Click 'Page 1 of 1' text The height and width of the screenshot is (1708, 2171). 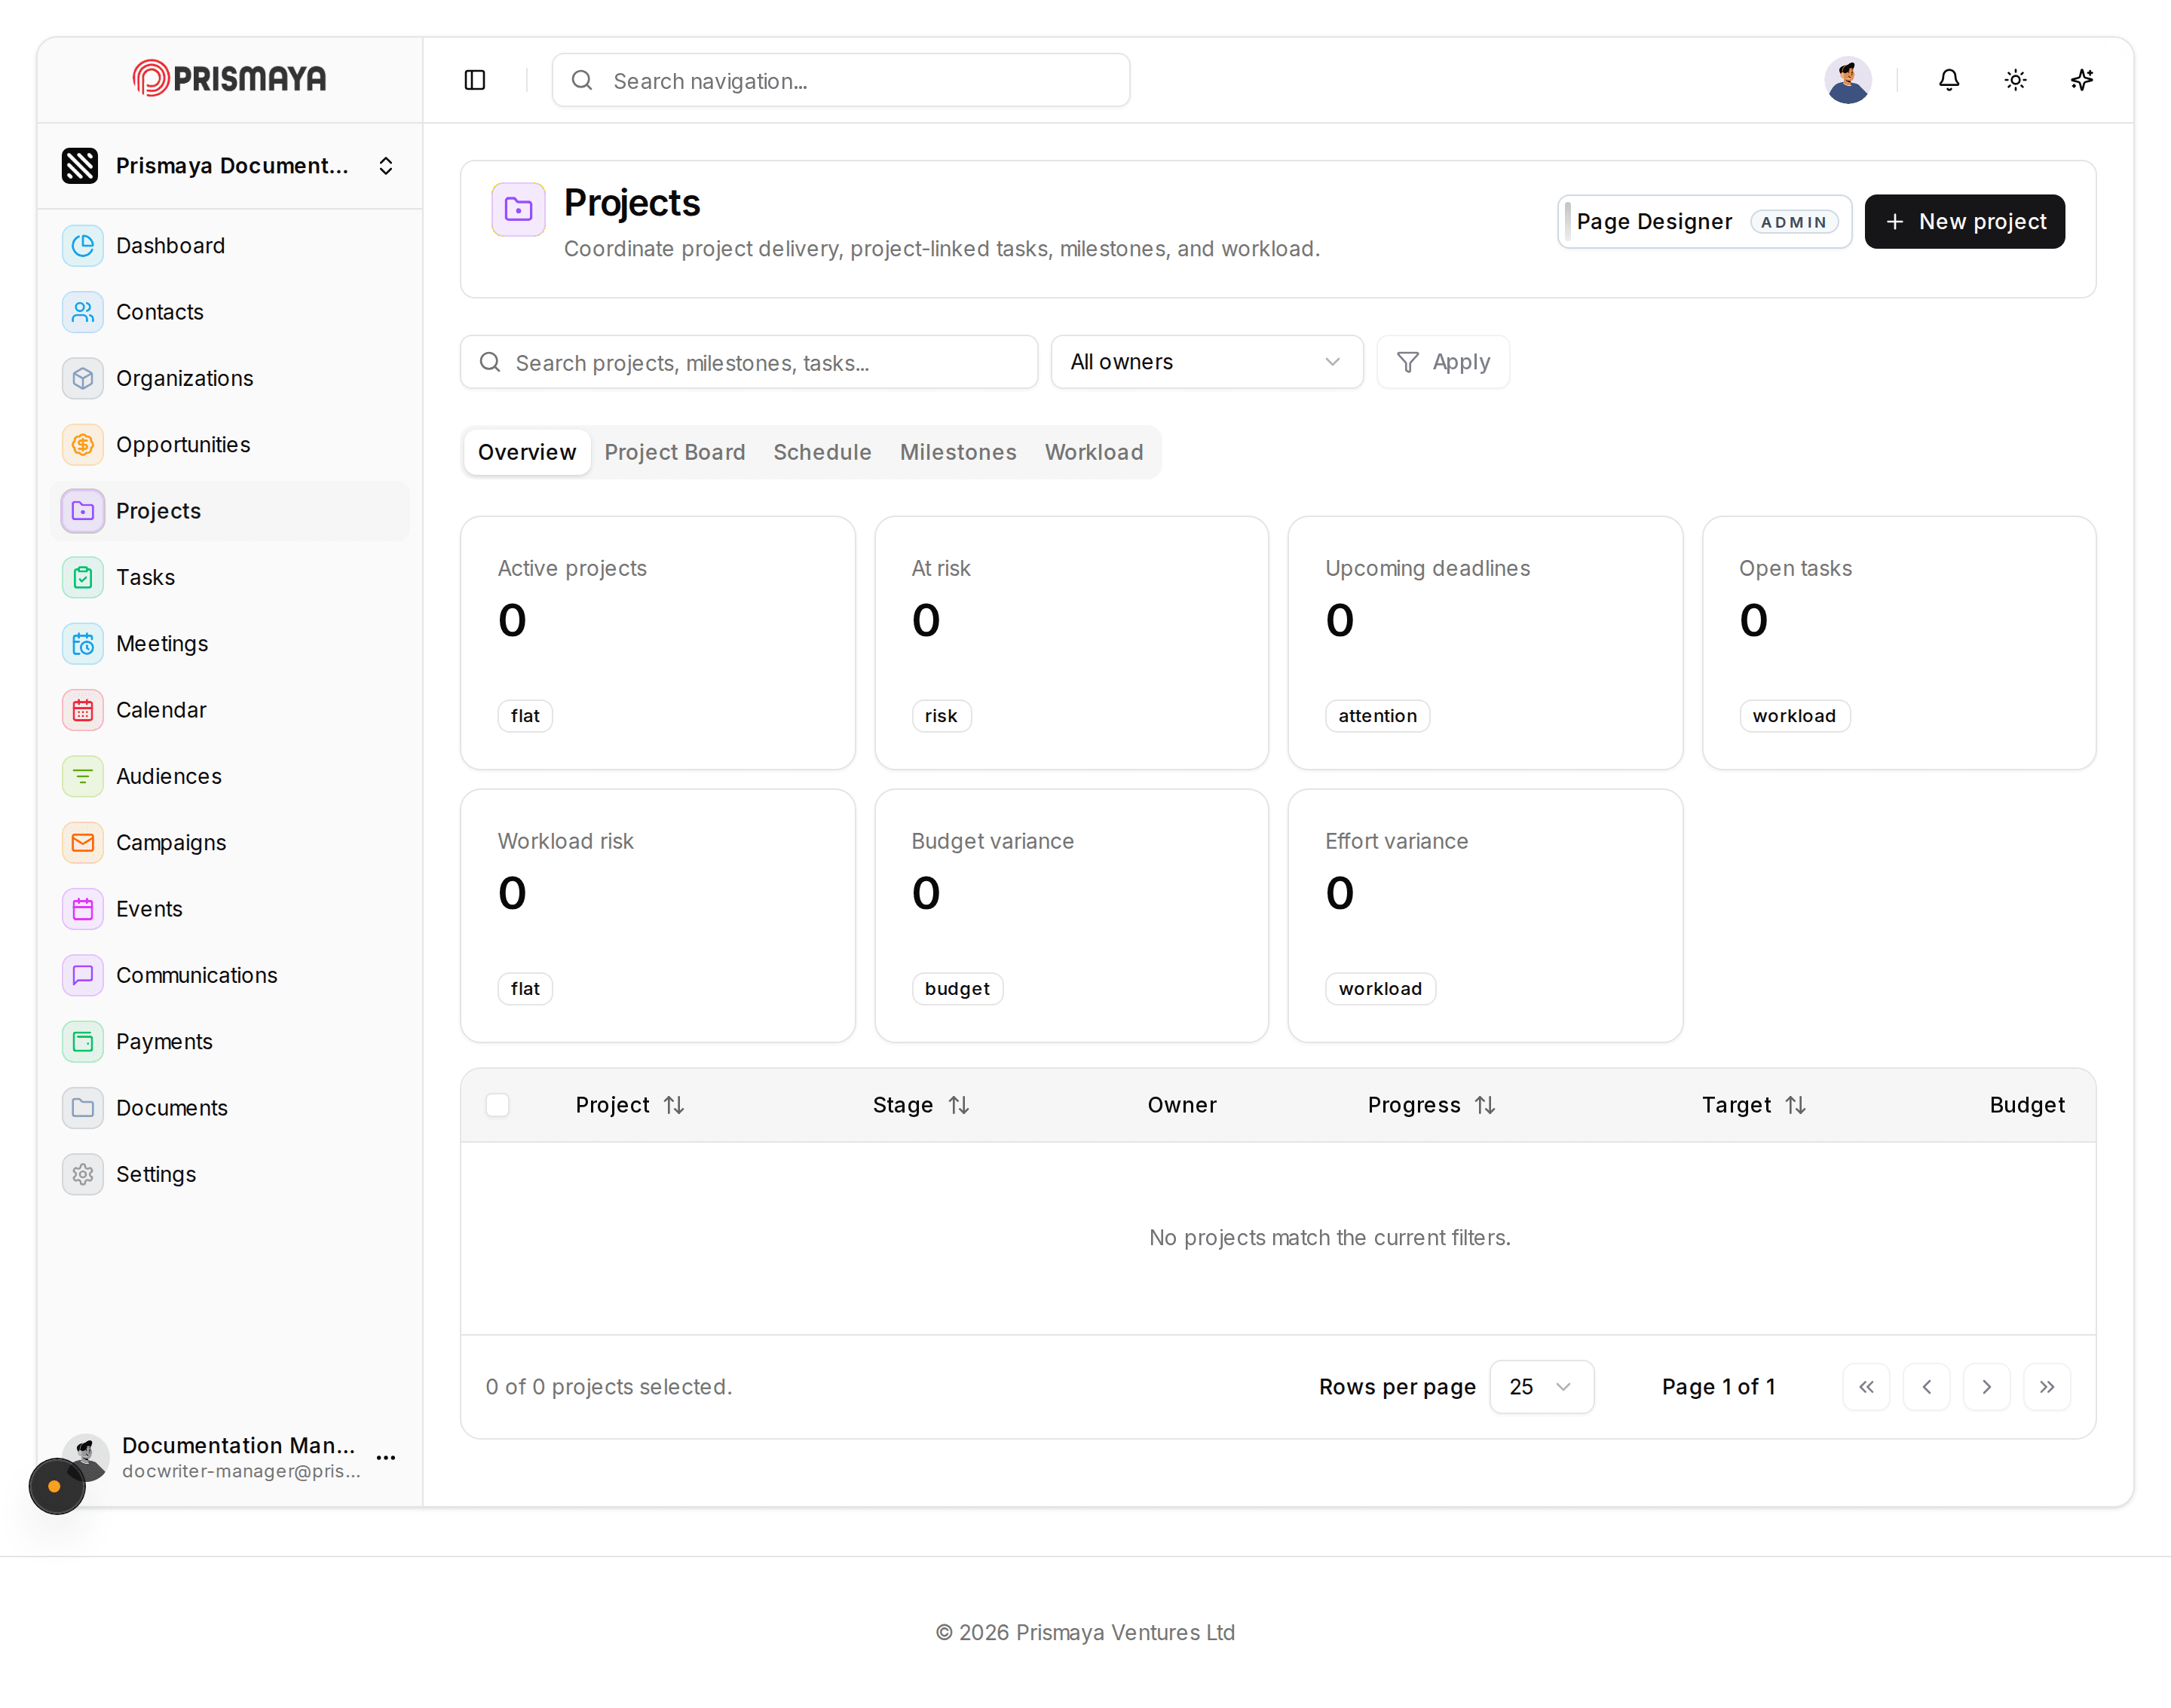(x=1719, y=1387)
